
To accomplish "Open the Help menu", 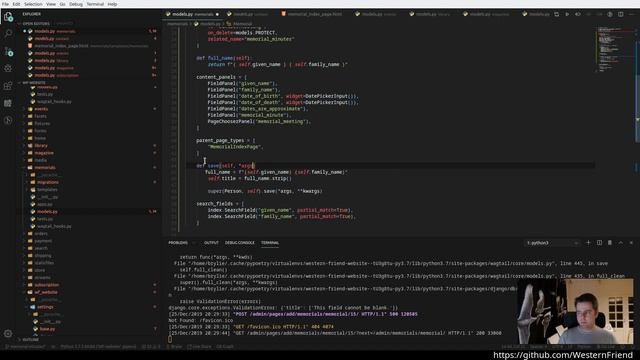I will 112,4.
